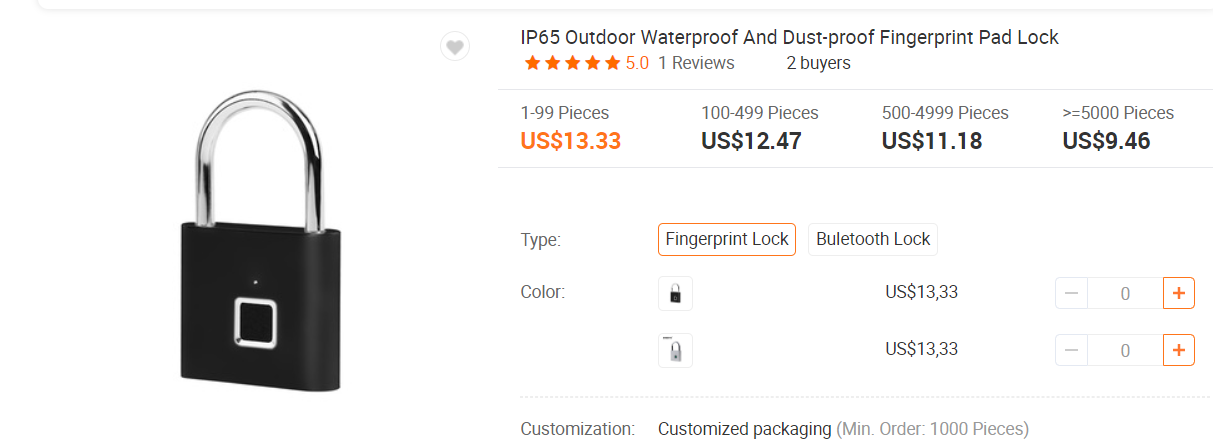Pick the black padlock color swatch
Image resolution: width=1213 pixels, height=444 pixels.
click(675, 293)
